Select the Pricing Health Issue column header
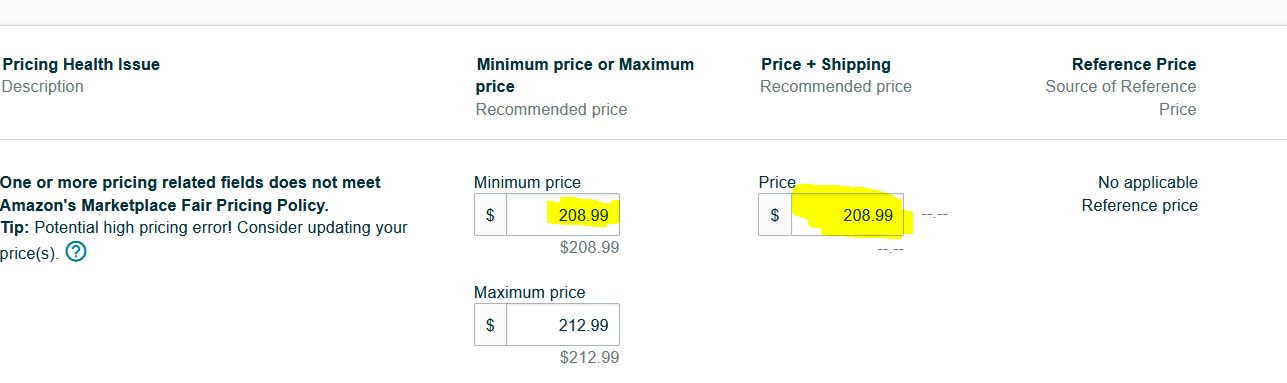 click(x=80, y=64)
